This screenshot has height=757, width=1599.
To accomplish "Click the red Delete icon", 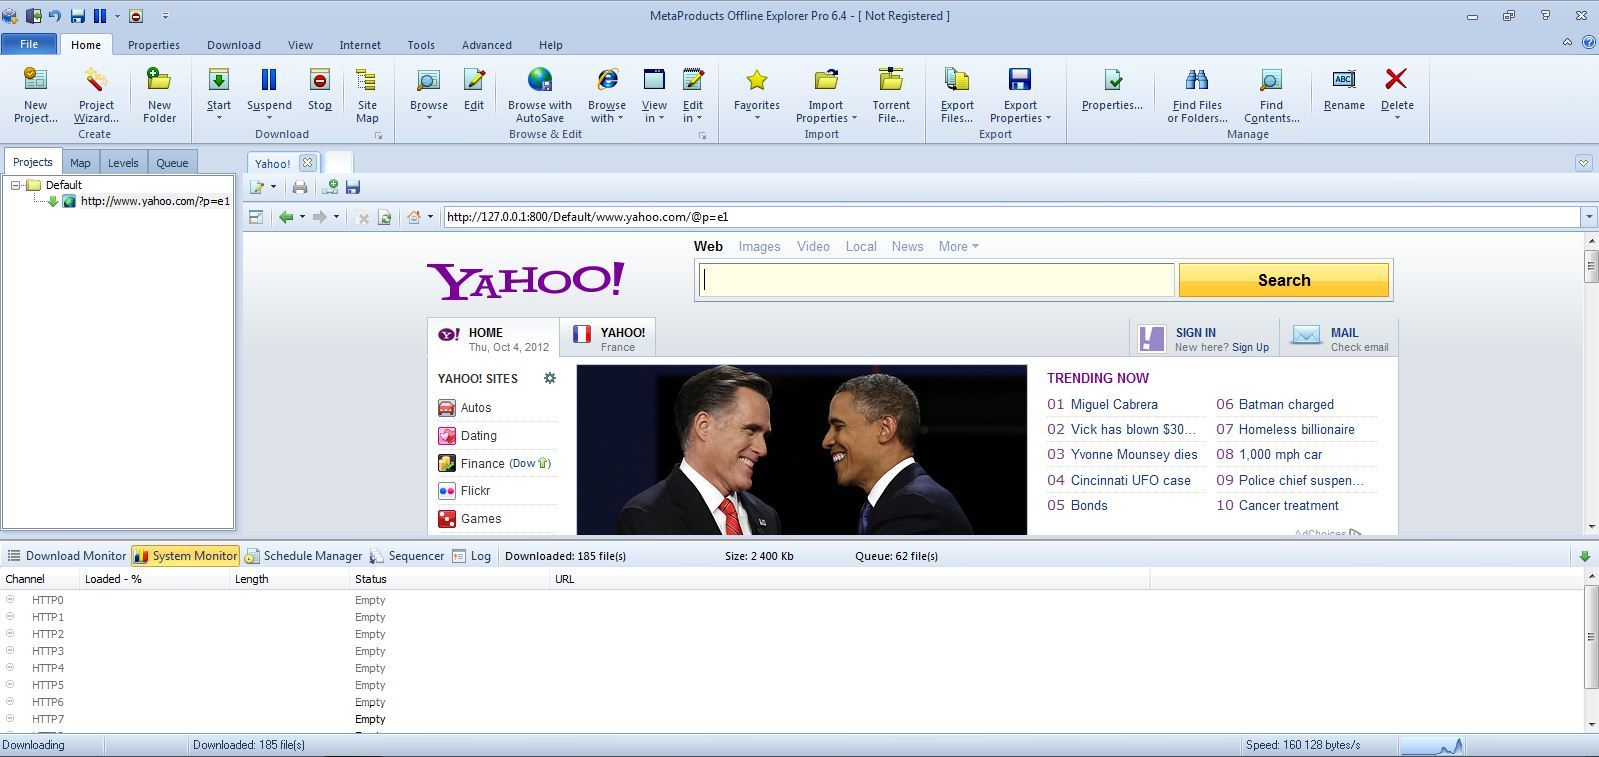I will pos(1397,80).
